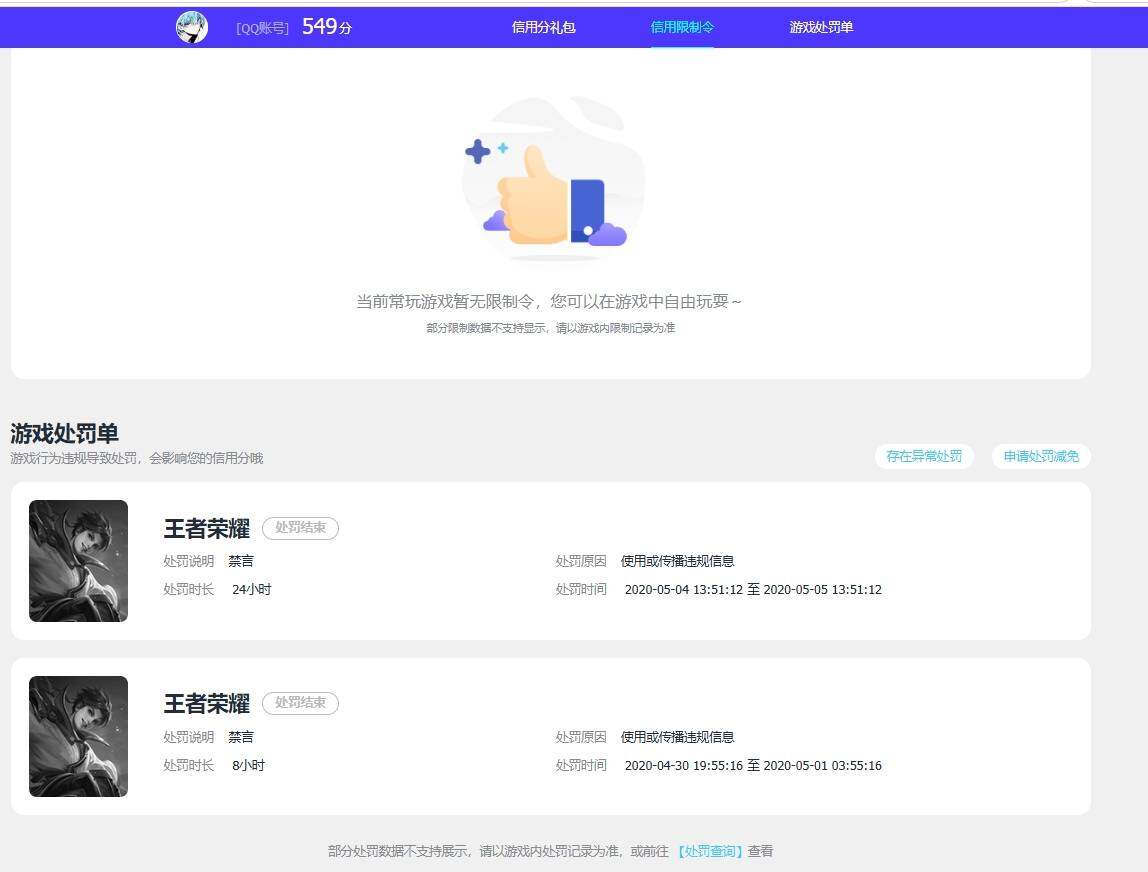Screen dimensions: 1148x872
Task: Click the 游戏处罚单 section heading
Action: [x=64, y=433]
